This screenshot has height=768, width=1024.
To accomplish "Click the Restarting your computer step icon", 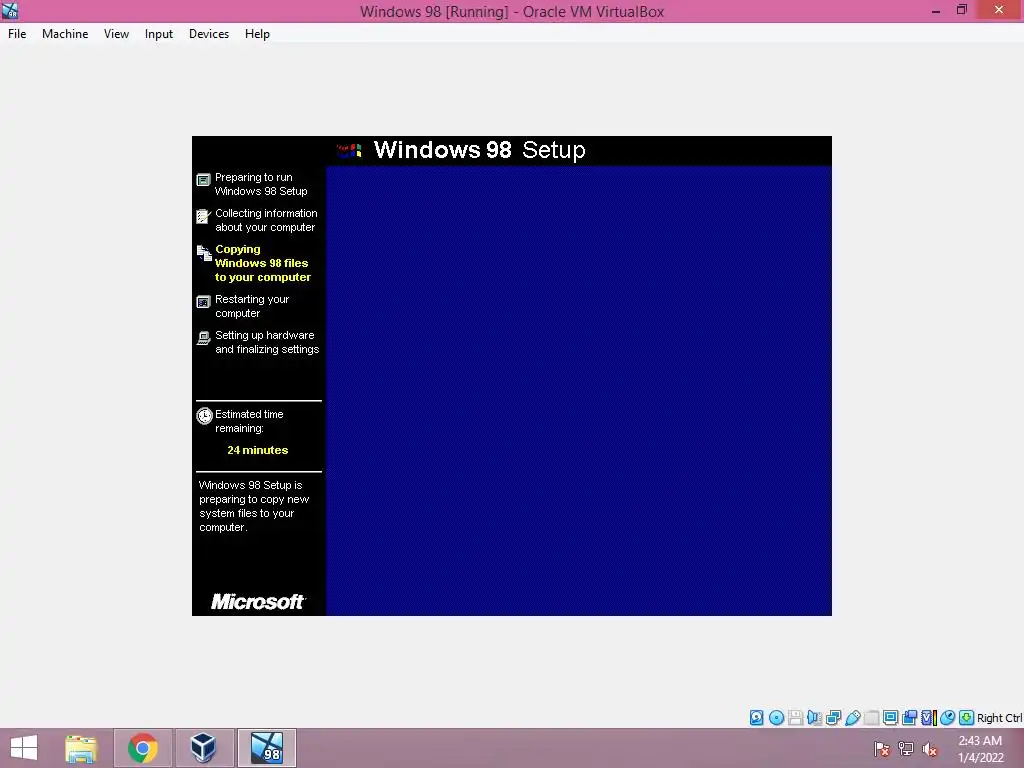I will pyautogui.click(x=203, y=302).
